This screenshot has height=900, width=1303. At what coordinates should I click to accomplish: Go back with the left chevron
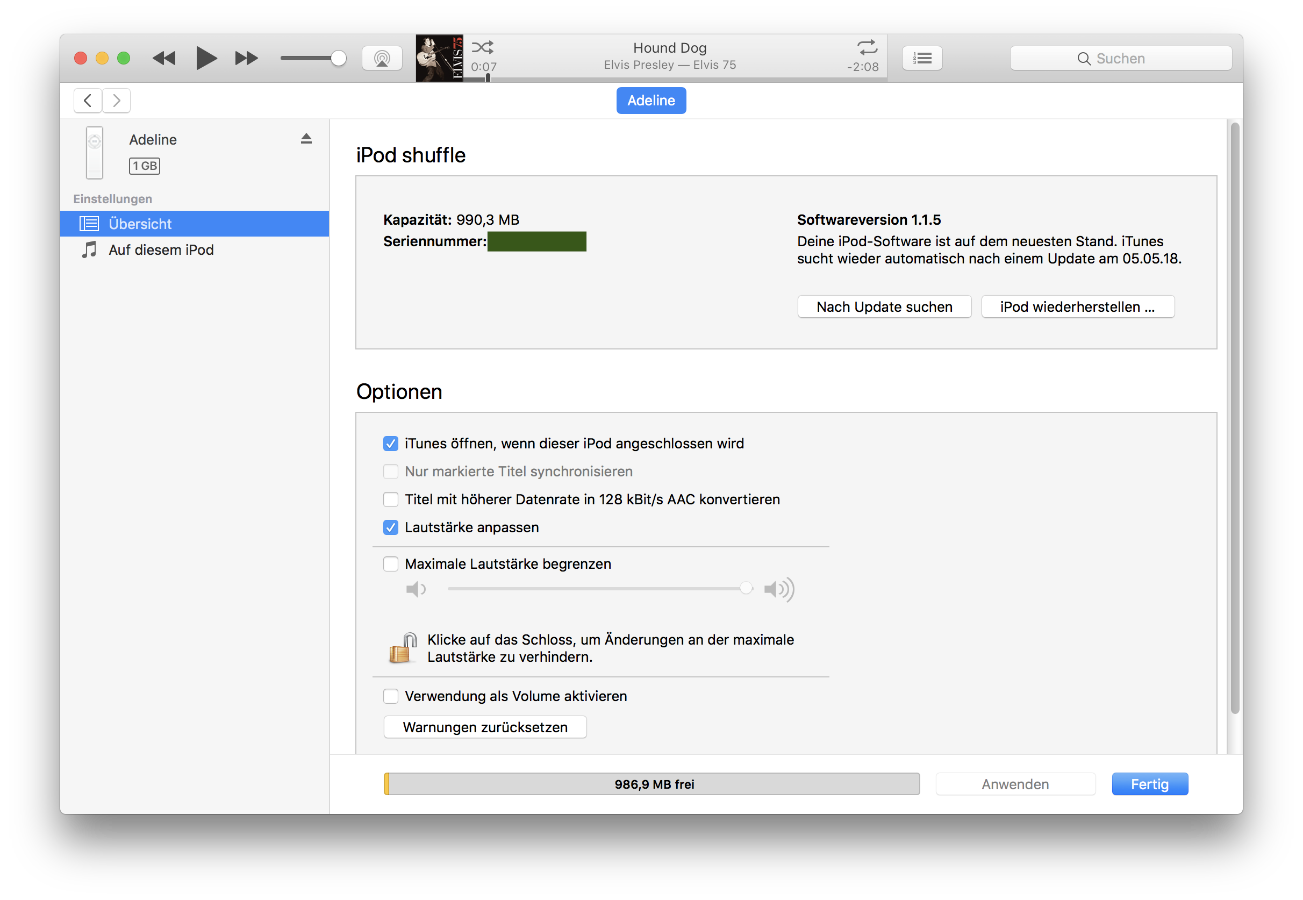88,100
